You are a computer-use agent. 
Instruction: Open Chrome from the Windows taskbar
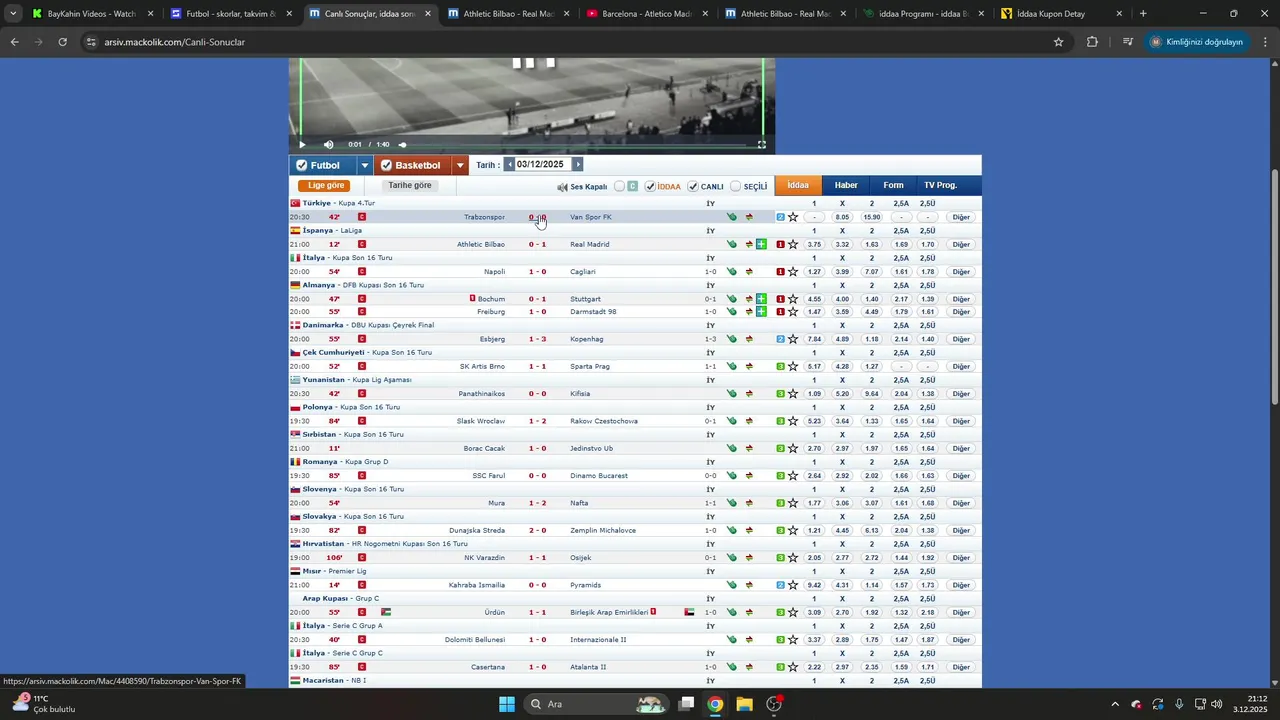coord(715,704)
